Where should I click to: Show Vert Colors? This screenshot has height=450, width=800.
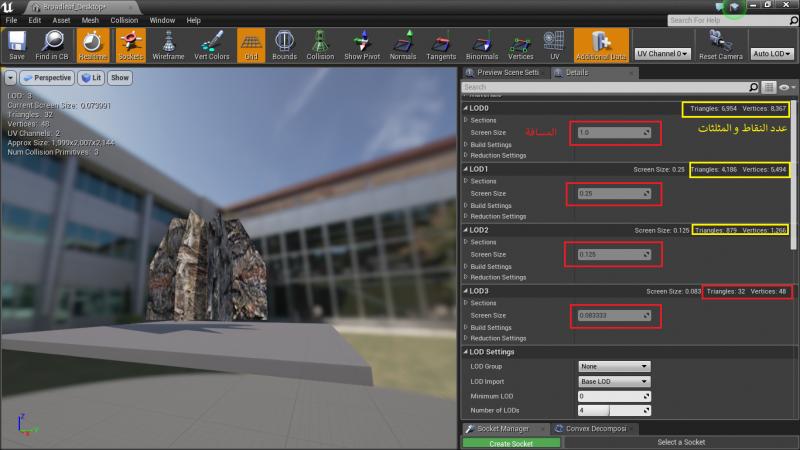pos(212,45)
